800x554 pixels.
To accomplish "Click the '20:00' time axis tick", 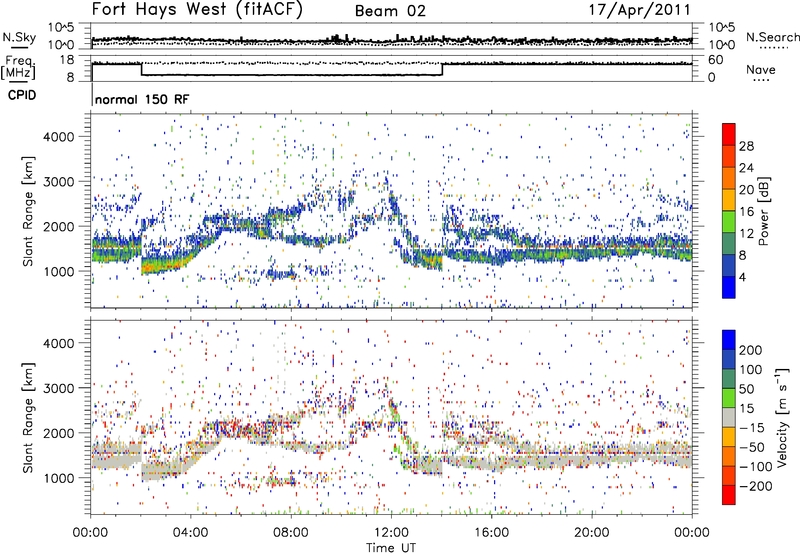I will [x=591, y=532].
